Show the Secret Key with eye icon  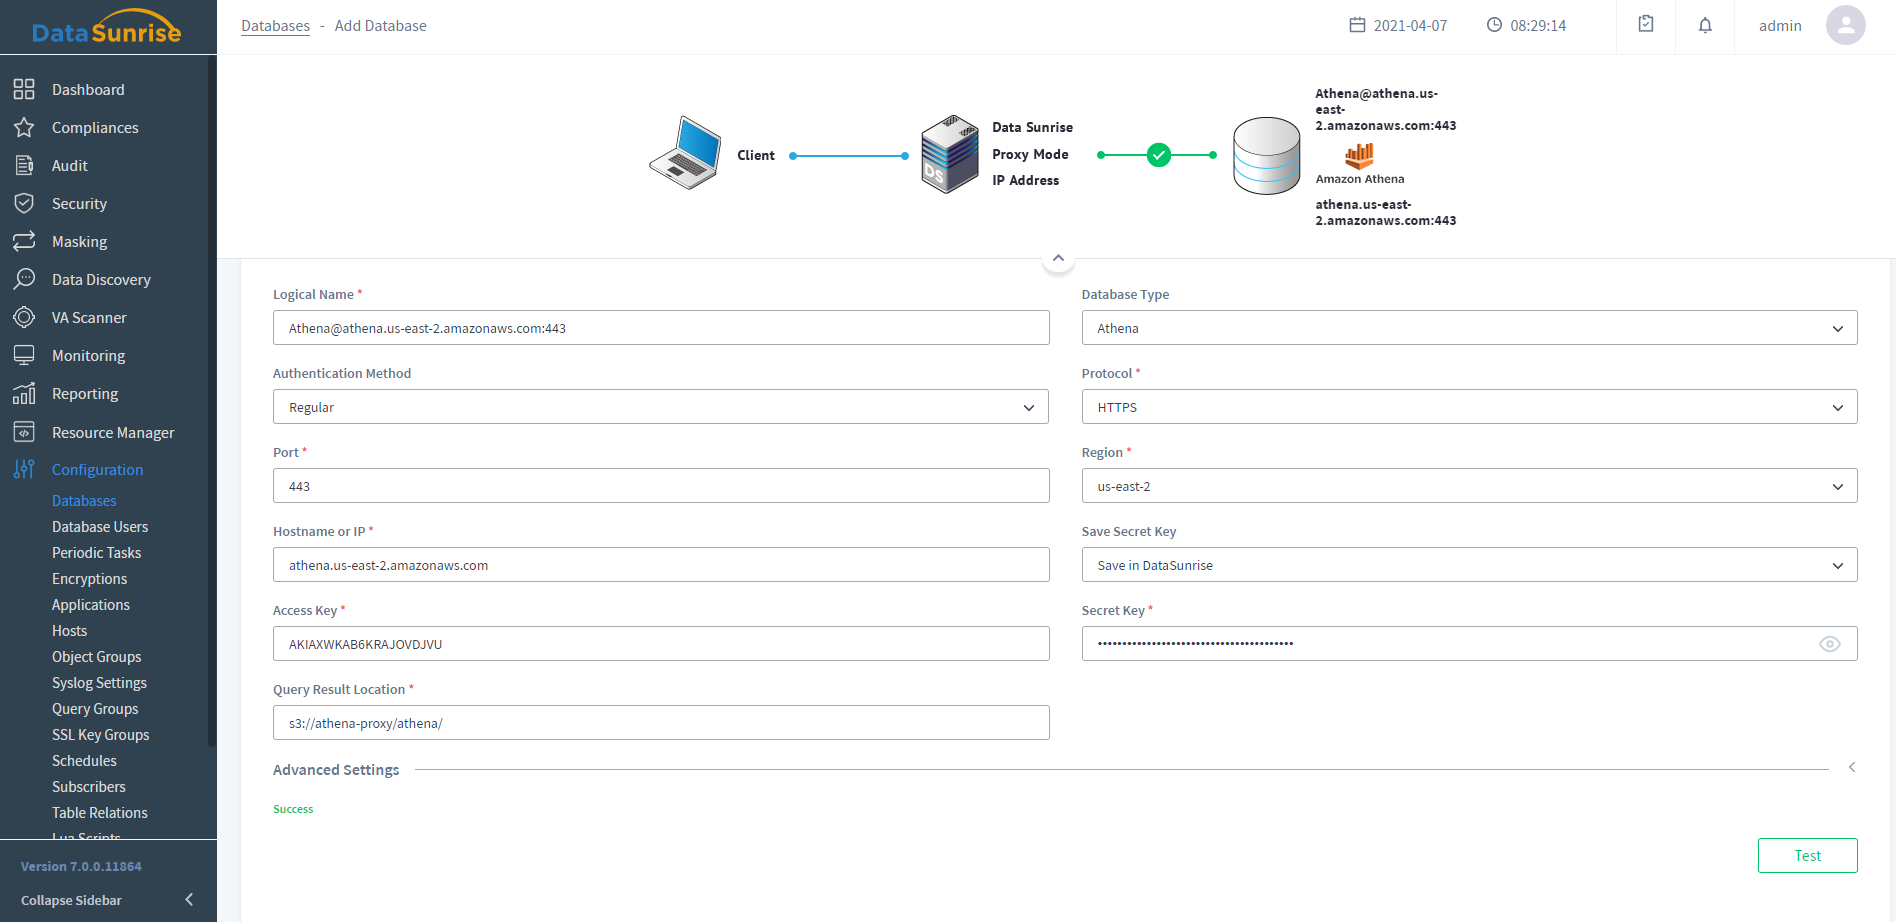tap(1829, 644)
